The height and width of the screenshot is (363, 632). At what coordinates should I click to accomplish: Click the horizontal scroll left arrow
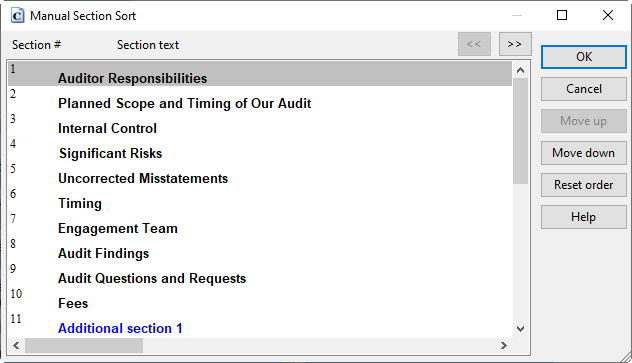16,345
